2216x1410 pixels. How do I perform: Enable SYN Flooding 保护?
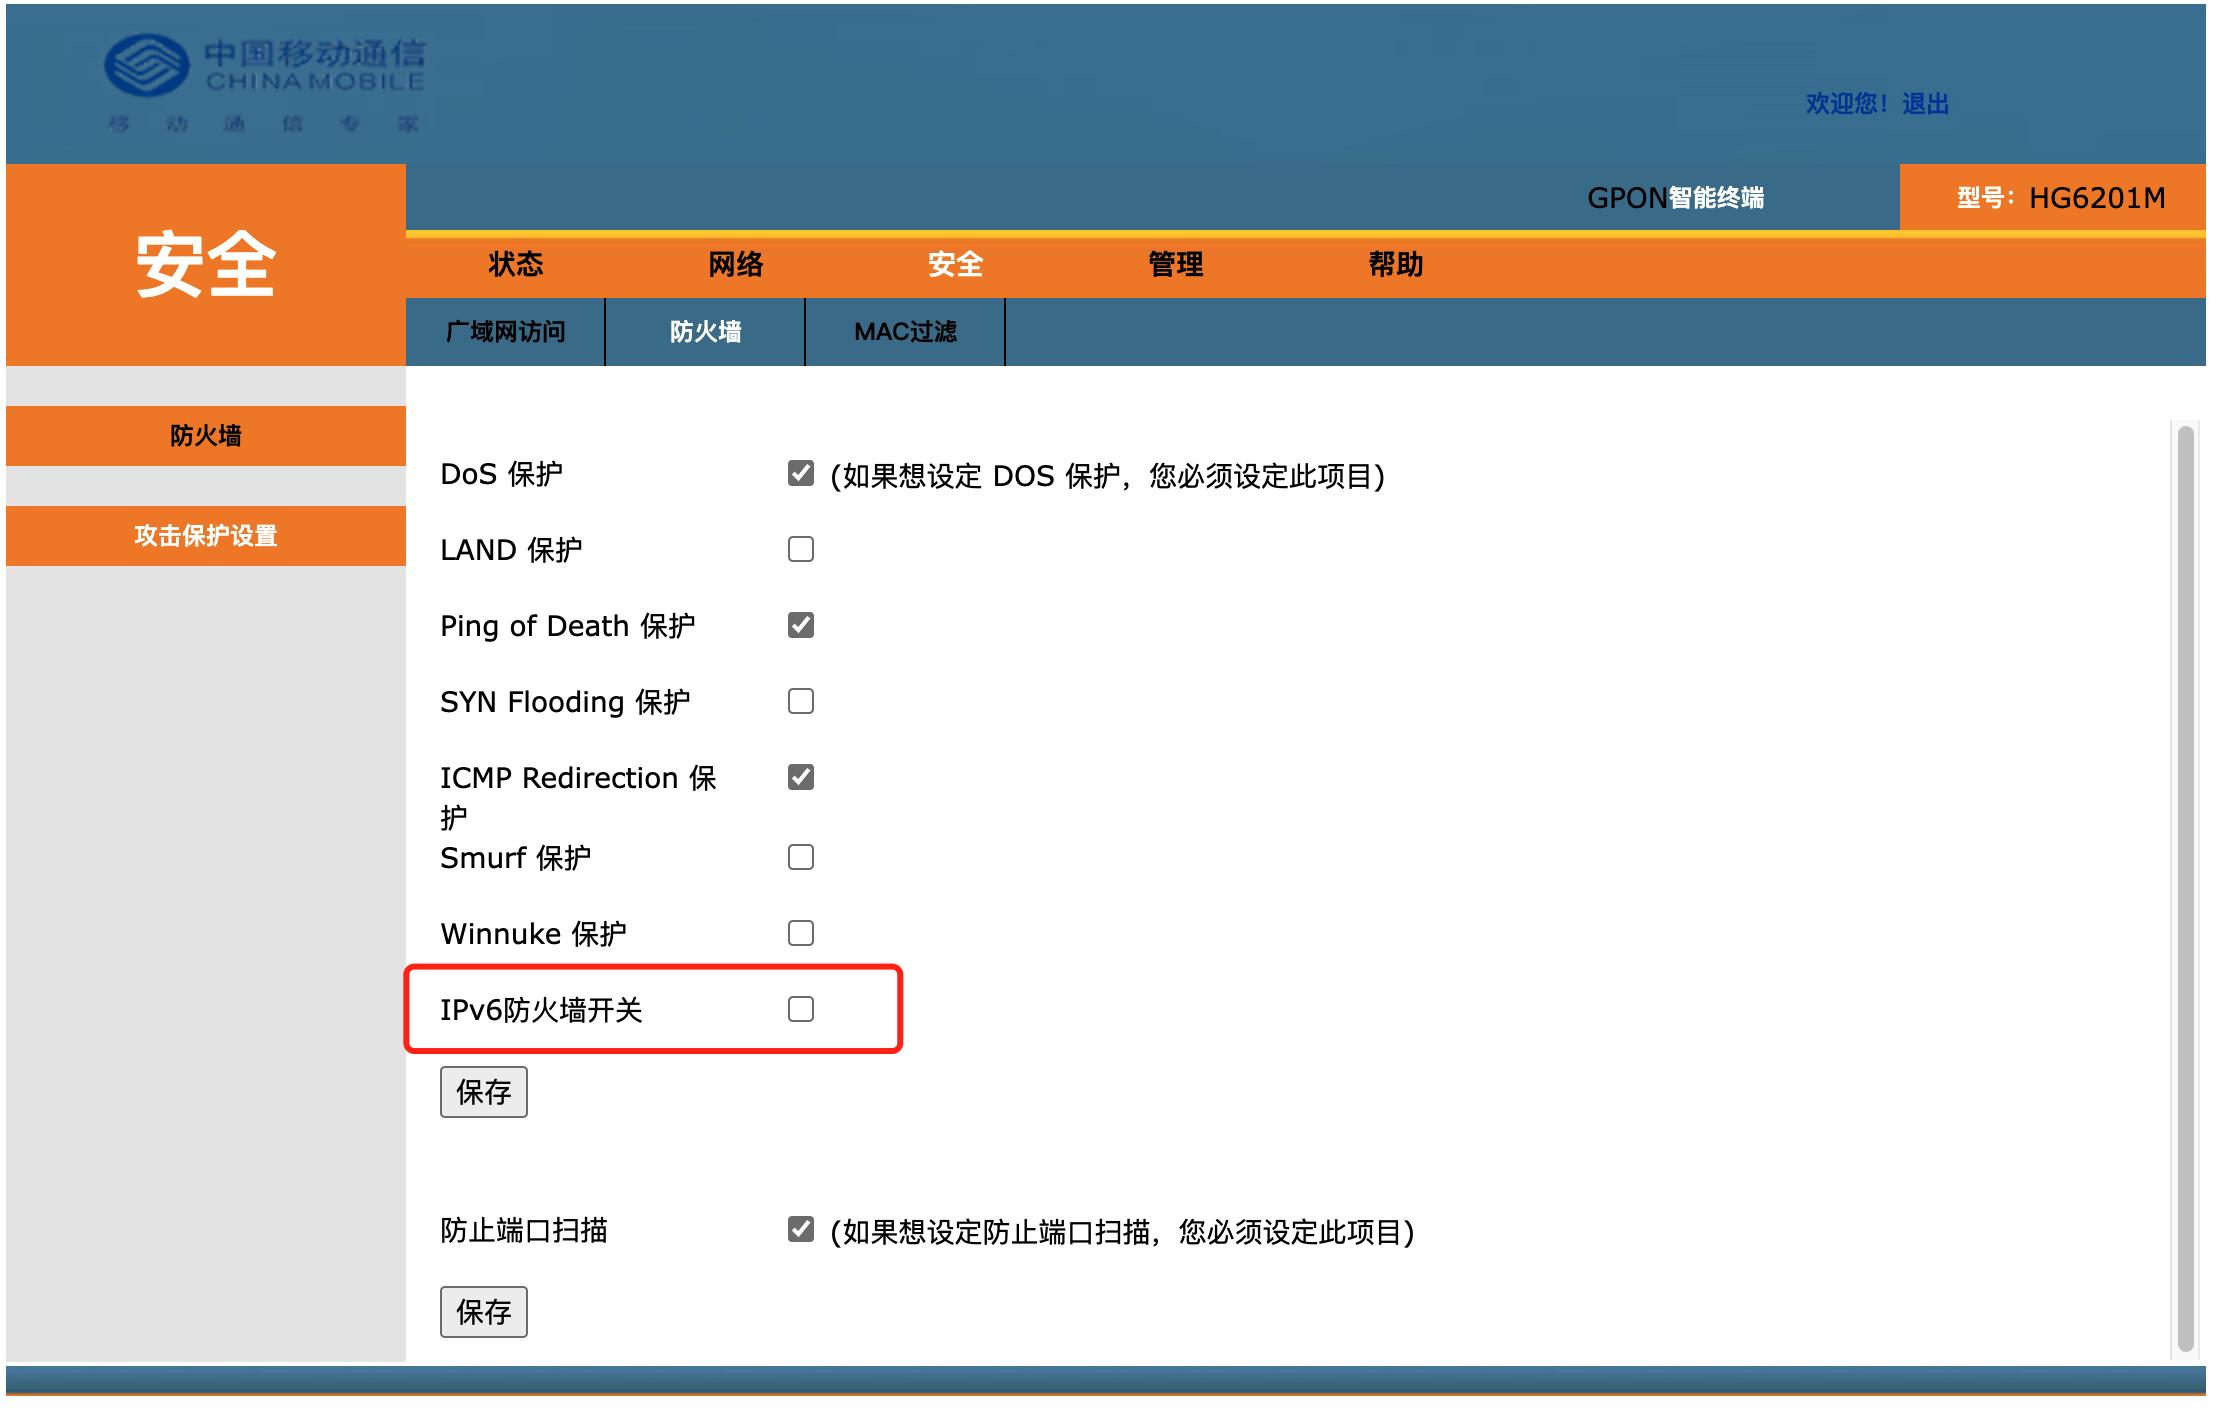(799, 703)
